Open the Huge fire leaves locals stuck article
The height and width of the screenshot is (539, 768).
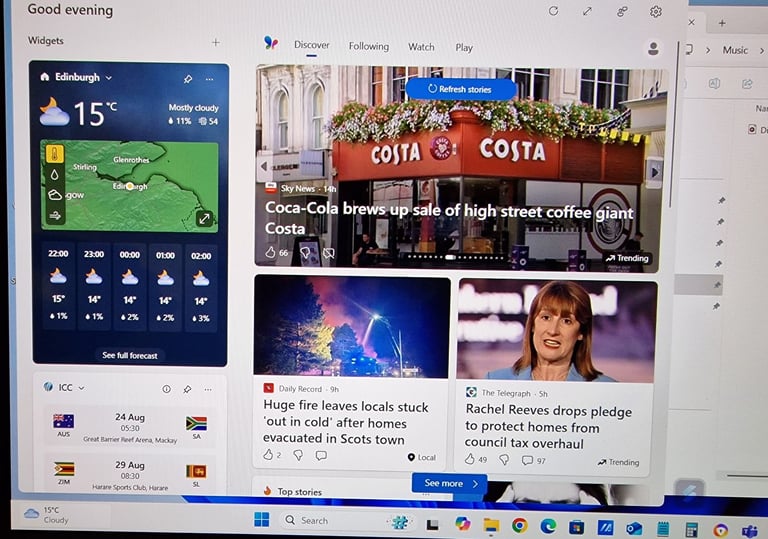tap(346, 422)
